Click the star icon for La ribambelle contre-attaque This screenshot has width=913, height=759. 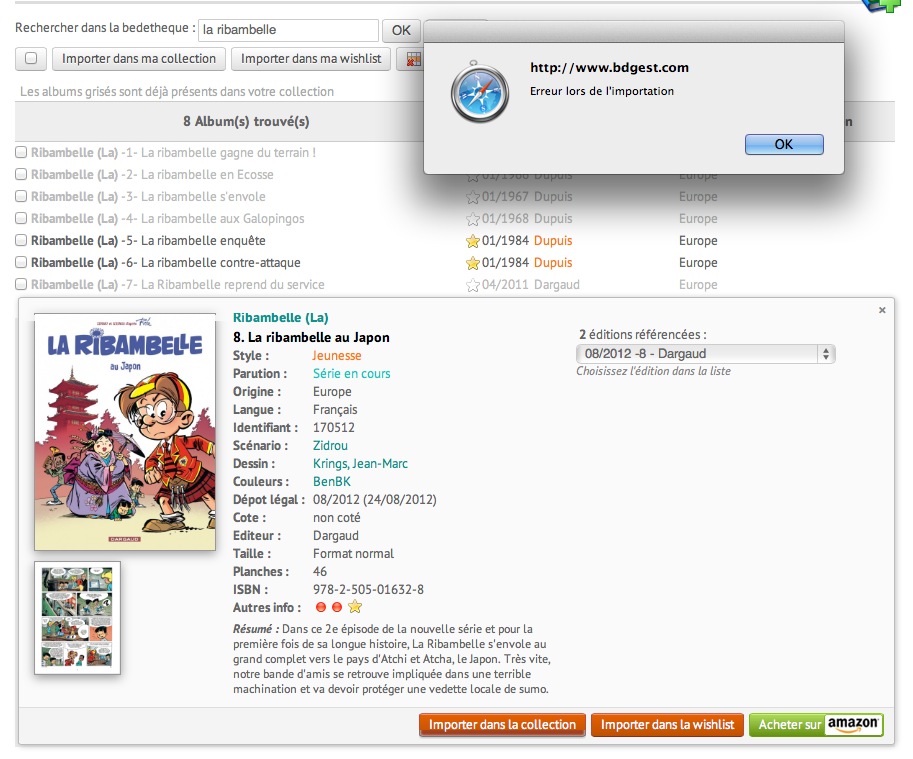[x=473, y=263]
